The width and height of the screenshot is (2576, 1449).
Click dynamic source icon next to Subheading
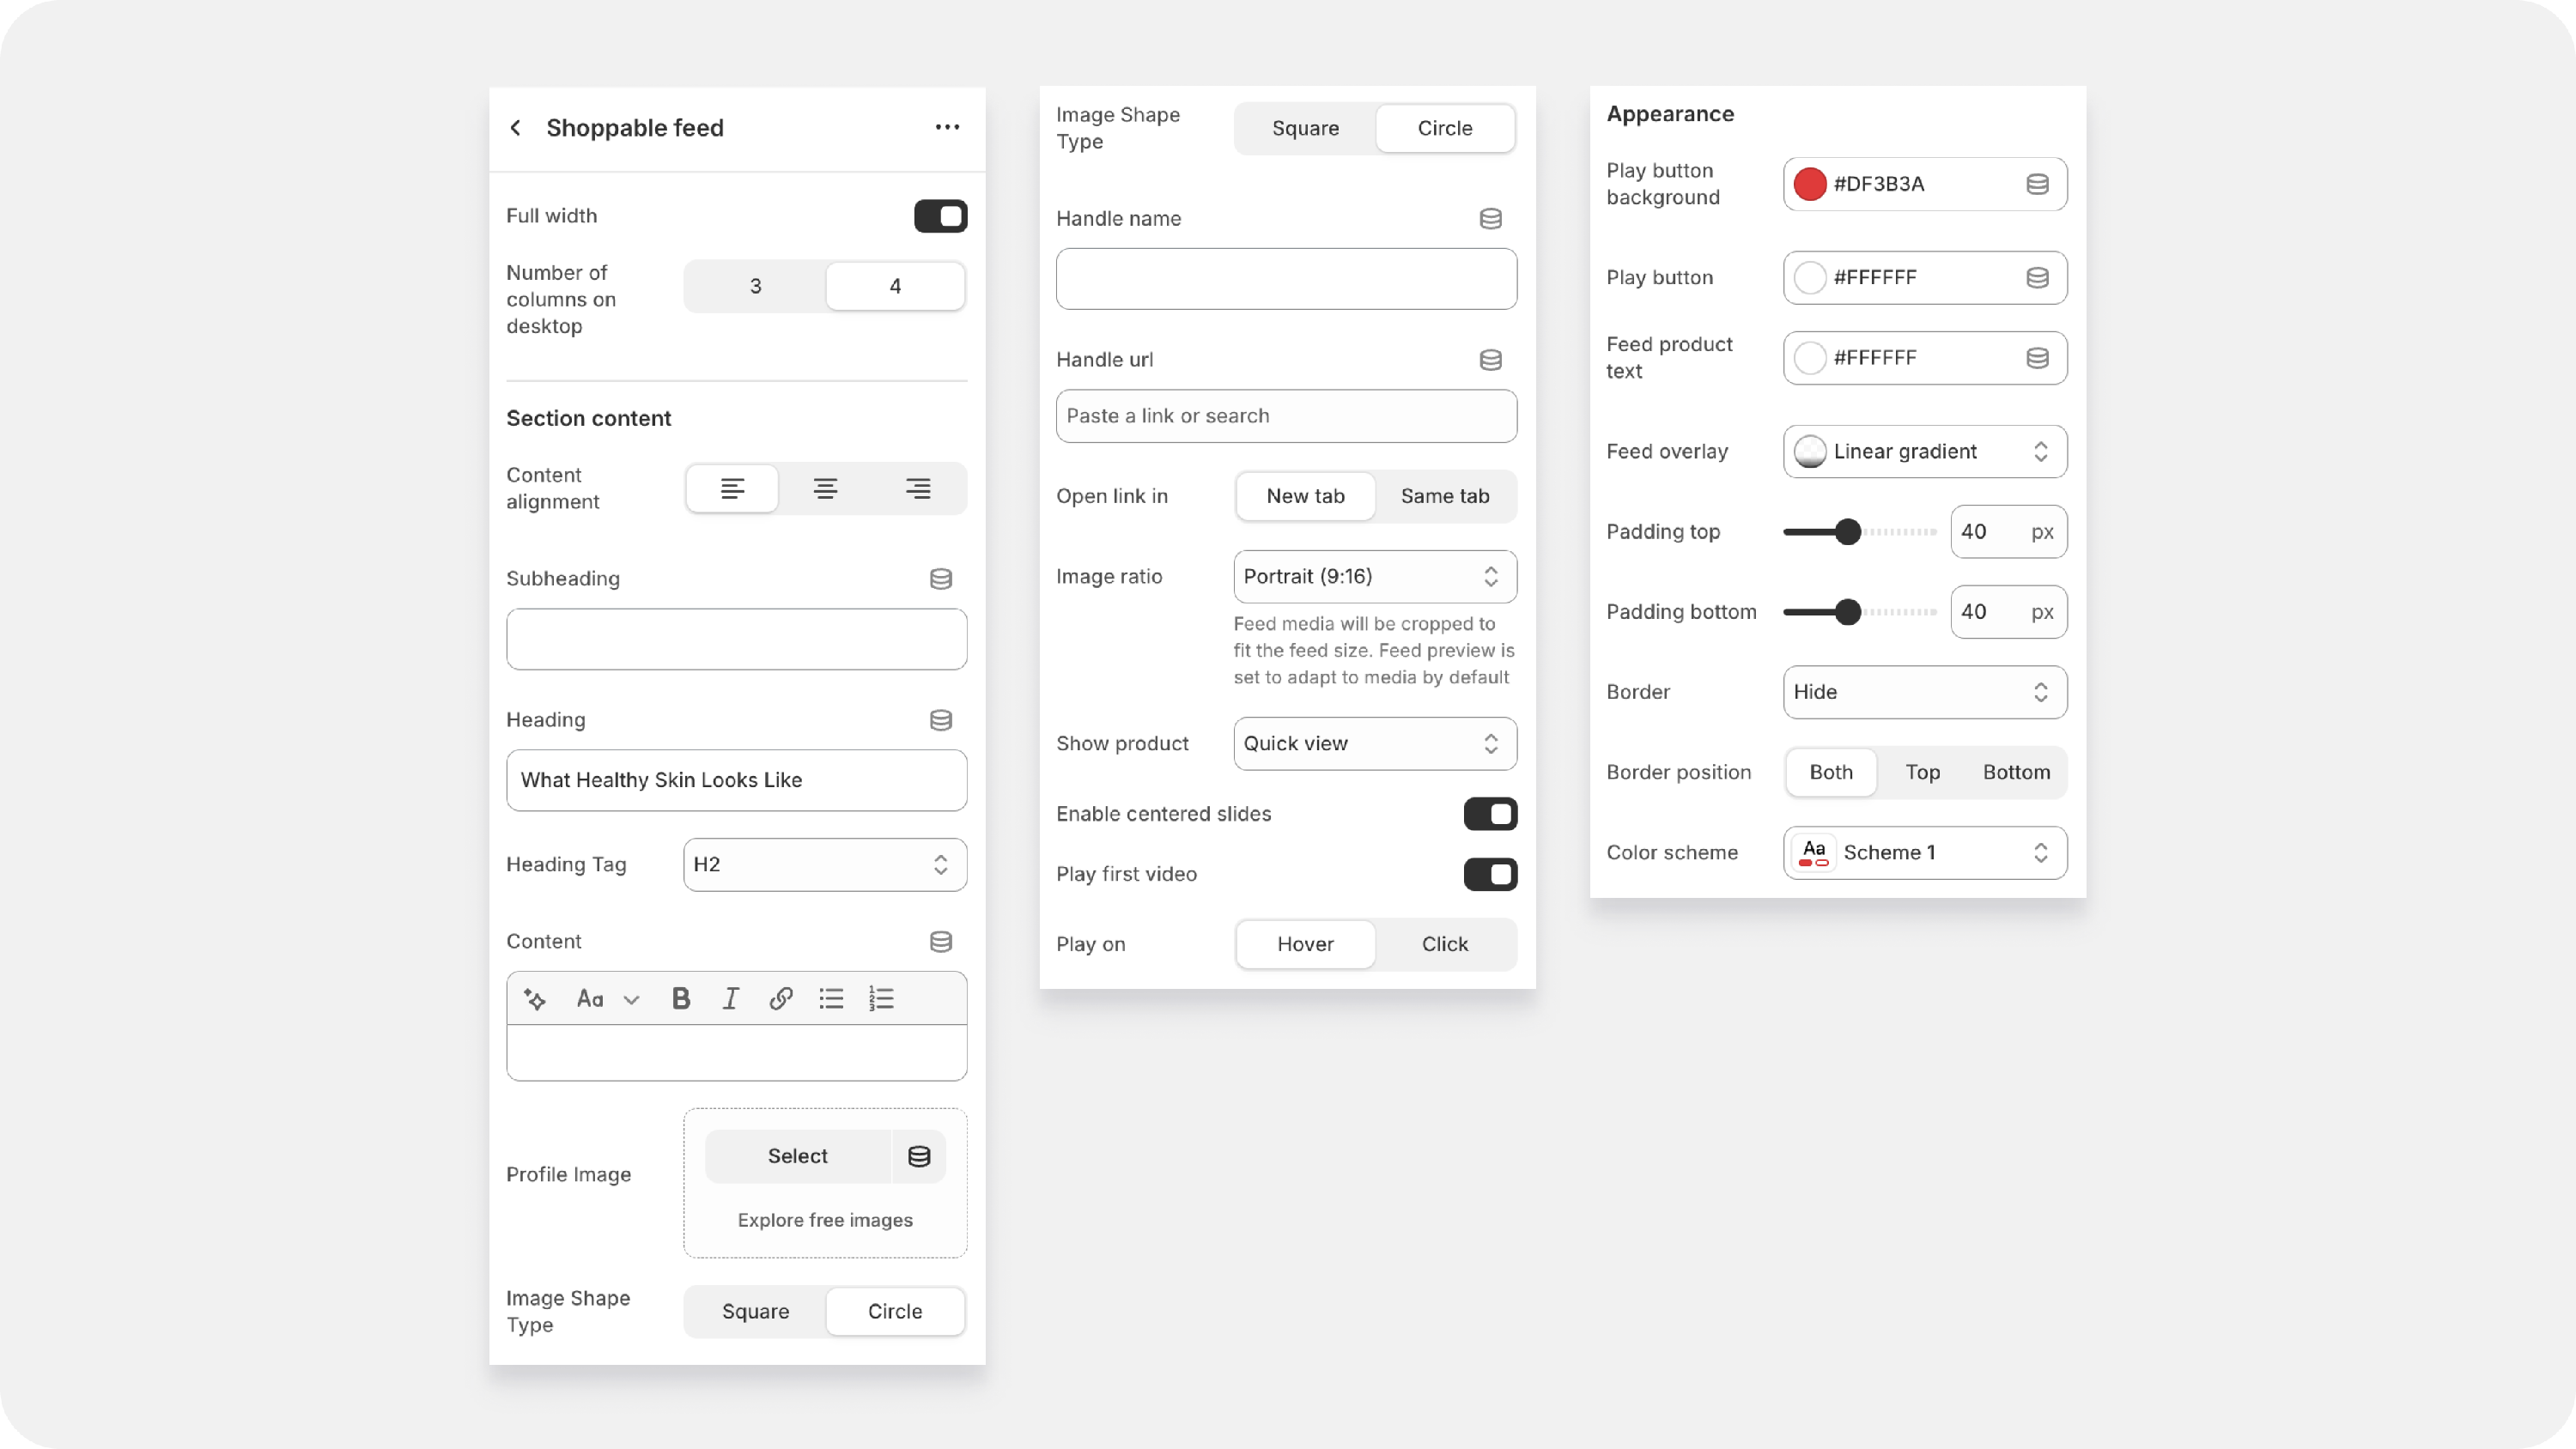click(x=940, y=579)
